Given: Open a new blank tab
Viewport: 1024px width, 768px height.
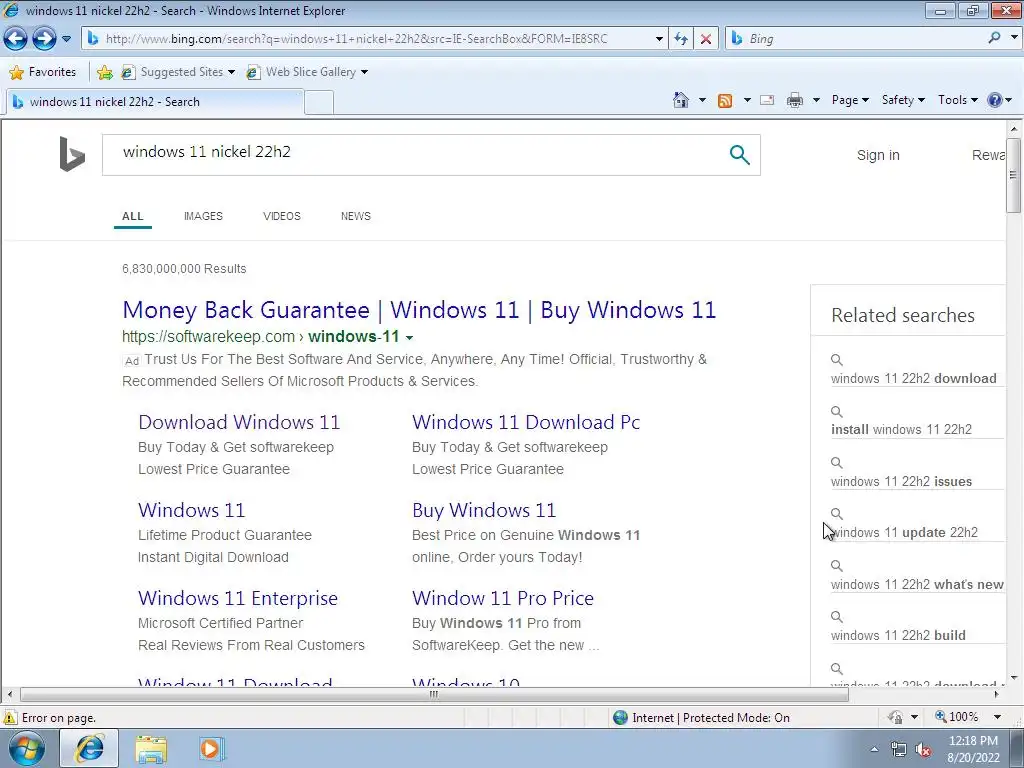Looking at the screenshot, I should 319,103.
